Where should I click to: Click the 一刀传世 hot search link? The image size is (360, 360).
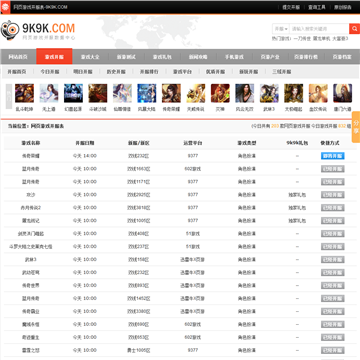(x=302, y=39)
